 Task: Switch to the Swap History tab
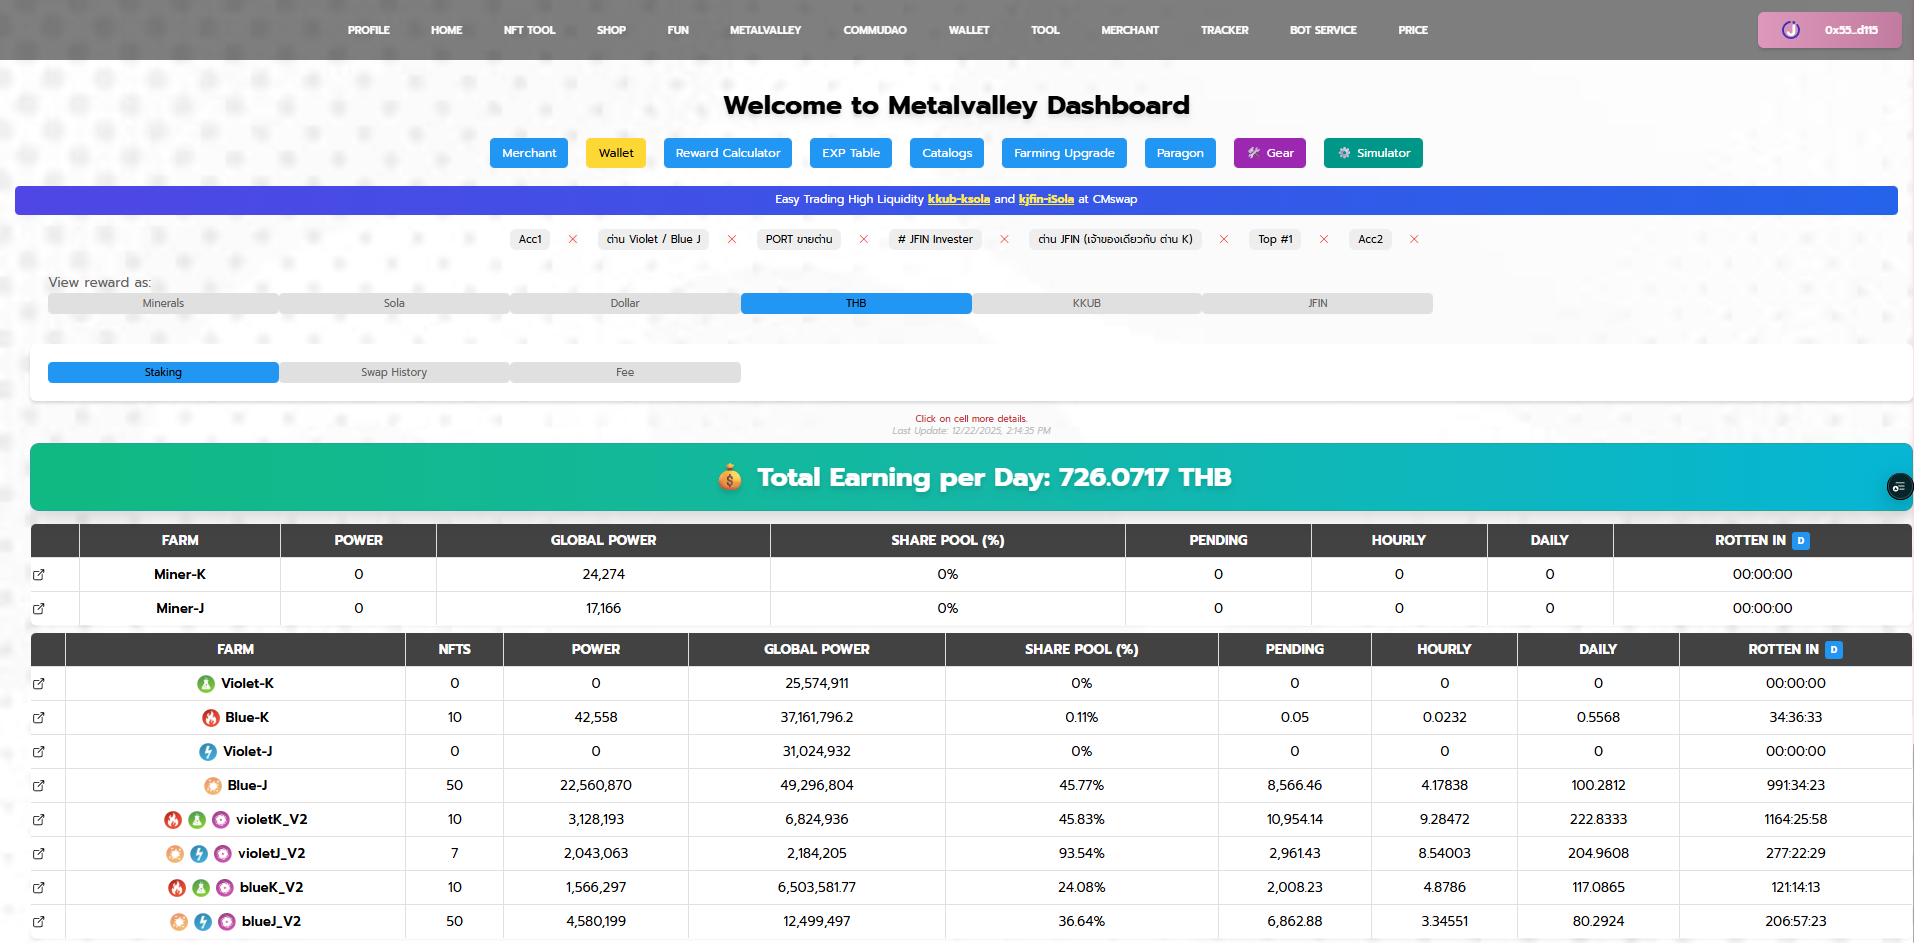(x=394, y=373)
